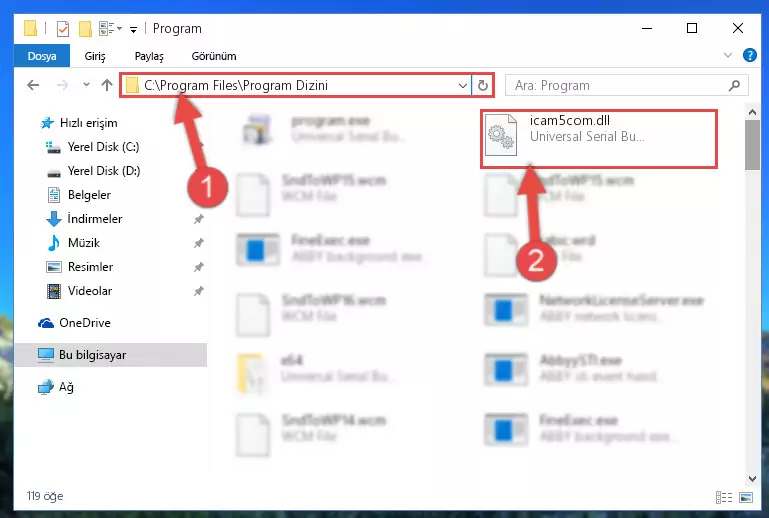Click the İndirmeler download arrow icon
The image size is (769, 518).
click(x=53, y=219)
